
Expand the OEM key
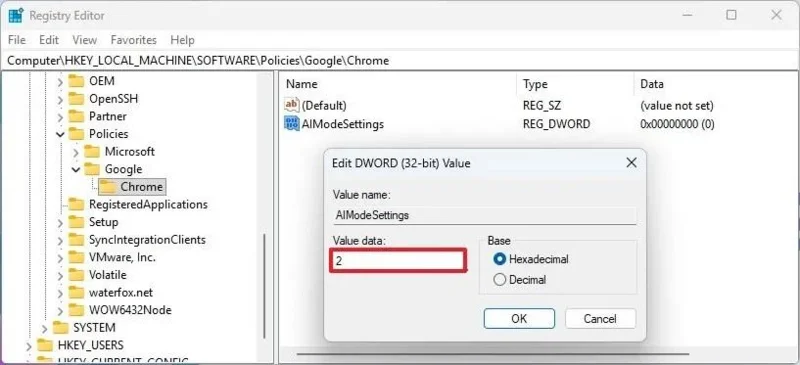60,81
